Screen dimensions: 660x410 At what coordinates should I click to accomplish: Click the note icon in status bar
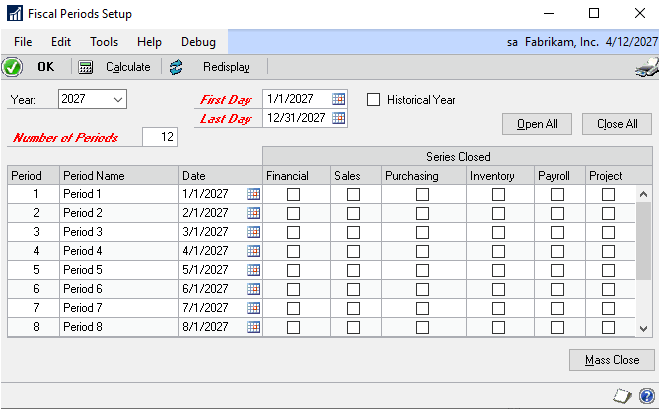point(623,396)
